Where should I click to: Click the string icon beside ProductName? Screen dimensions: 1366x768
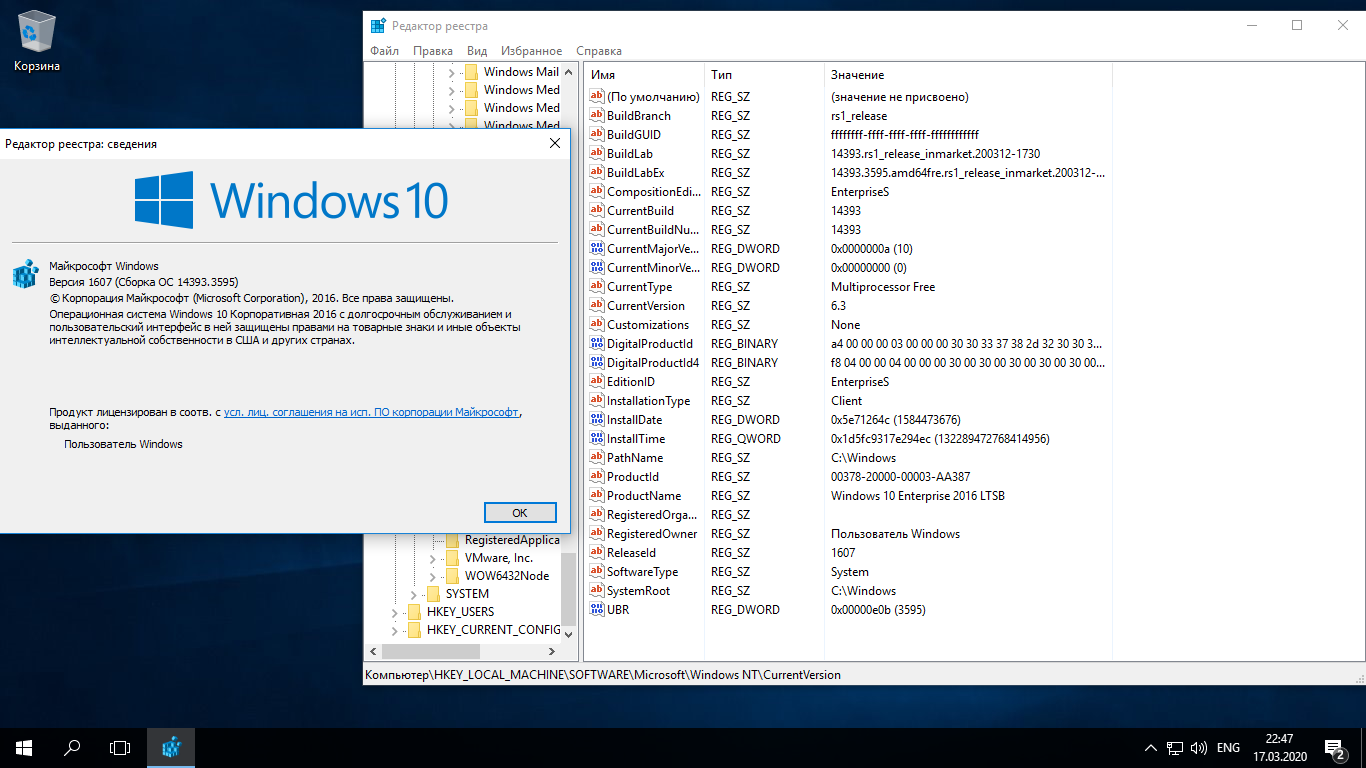597,496
